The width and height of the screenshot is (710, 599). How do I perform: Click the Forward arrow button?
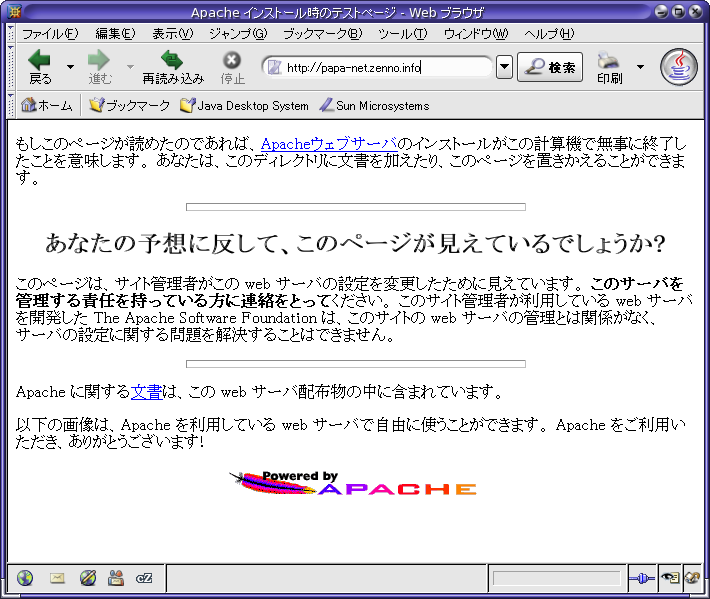point(99,67)
